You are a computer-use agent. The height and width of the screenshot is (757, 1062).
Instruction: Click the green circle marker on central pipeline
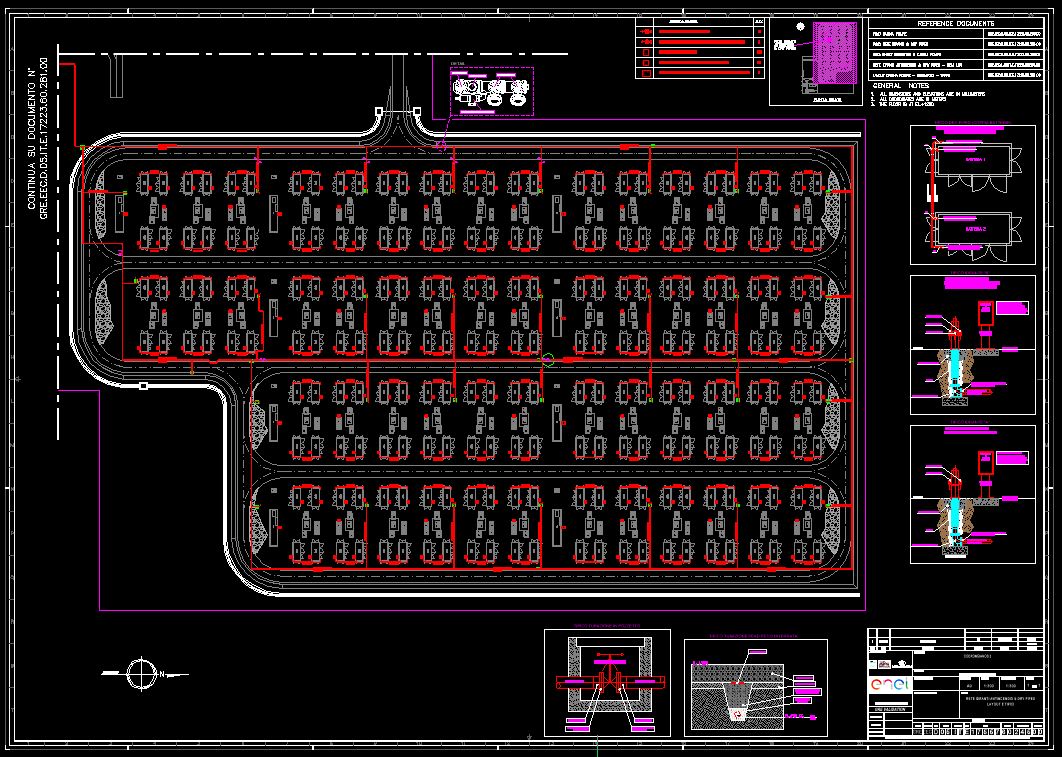point(547,359)
